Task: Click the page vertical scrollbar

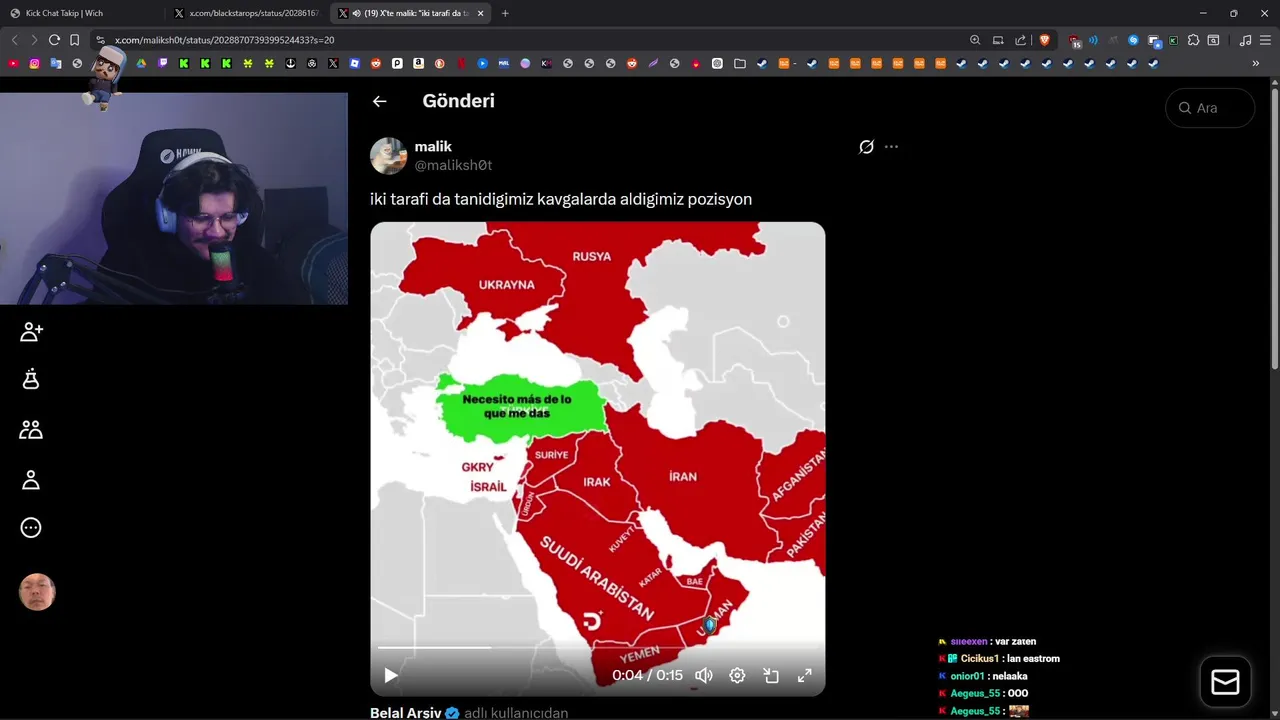Action: tap(1275, 230)
